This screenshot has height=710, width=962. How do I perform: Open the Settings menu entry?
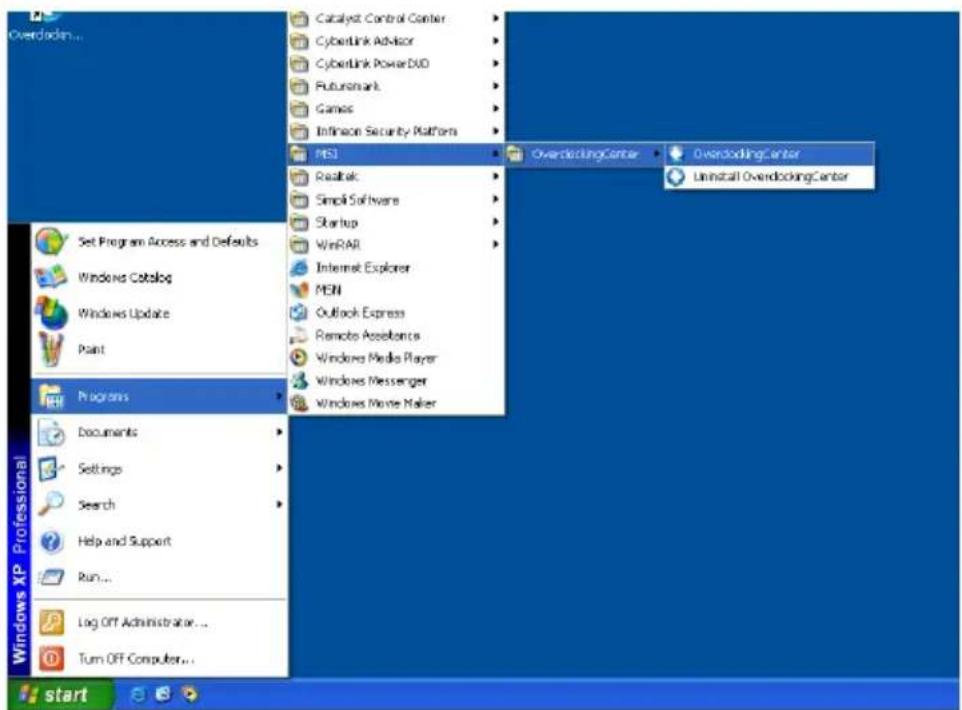click(159, 468)
